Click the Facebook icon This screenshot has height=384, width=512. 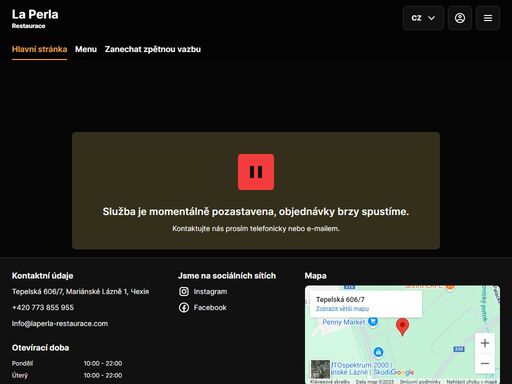[184, 307]
